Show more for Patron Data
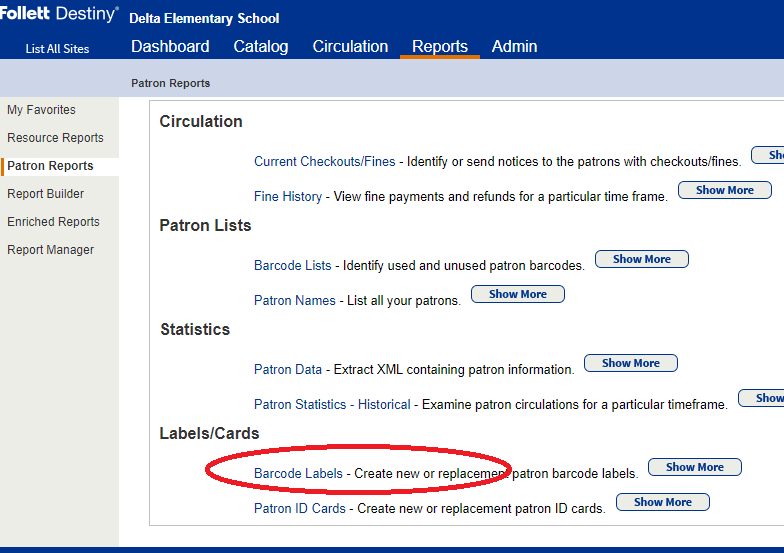 pyautogui.click(x=630, y=363)
